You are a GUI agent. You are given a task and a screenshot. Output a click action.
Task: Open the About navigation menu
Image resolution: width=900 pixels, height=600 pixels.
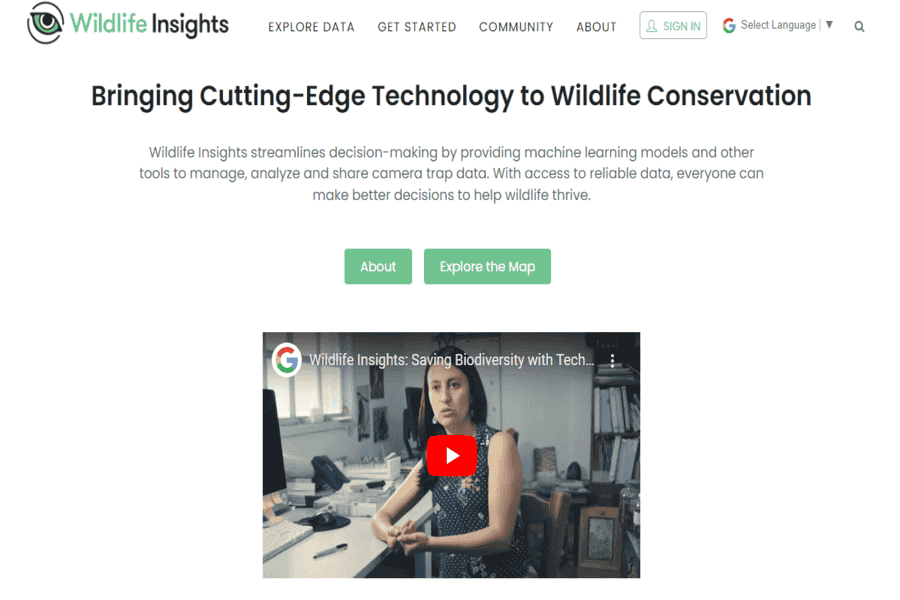pos(596,27)
